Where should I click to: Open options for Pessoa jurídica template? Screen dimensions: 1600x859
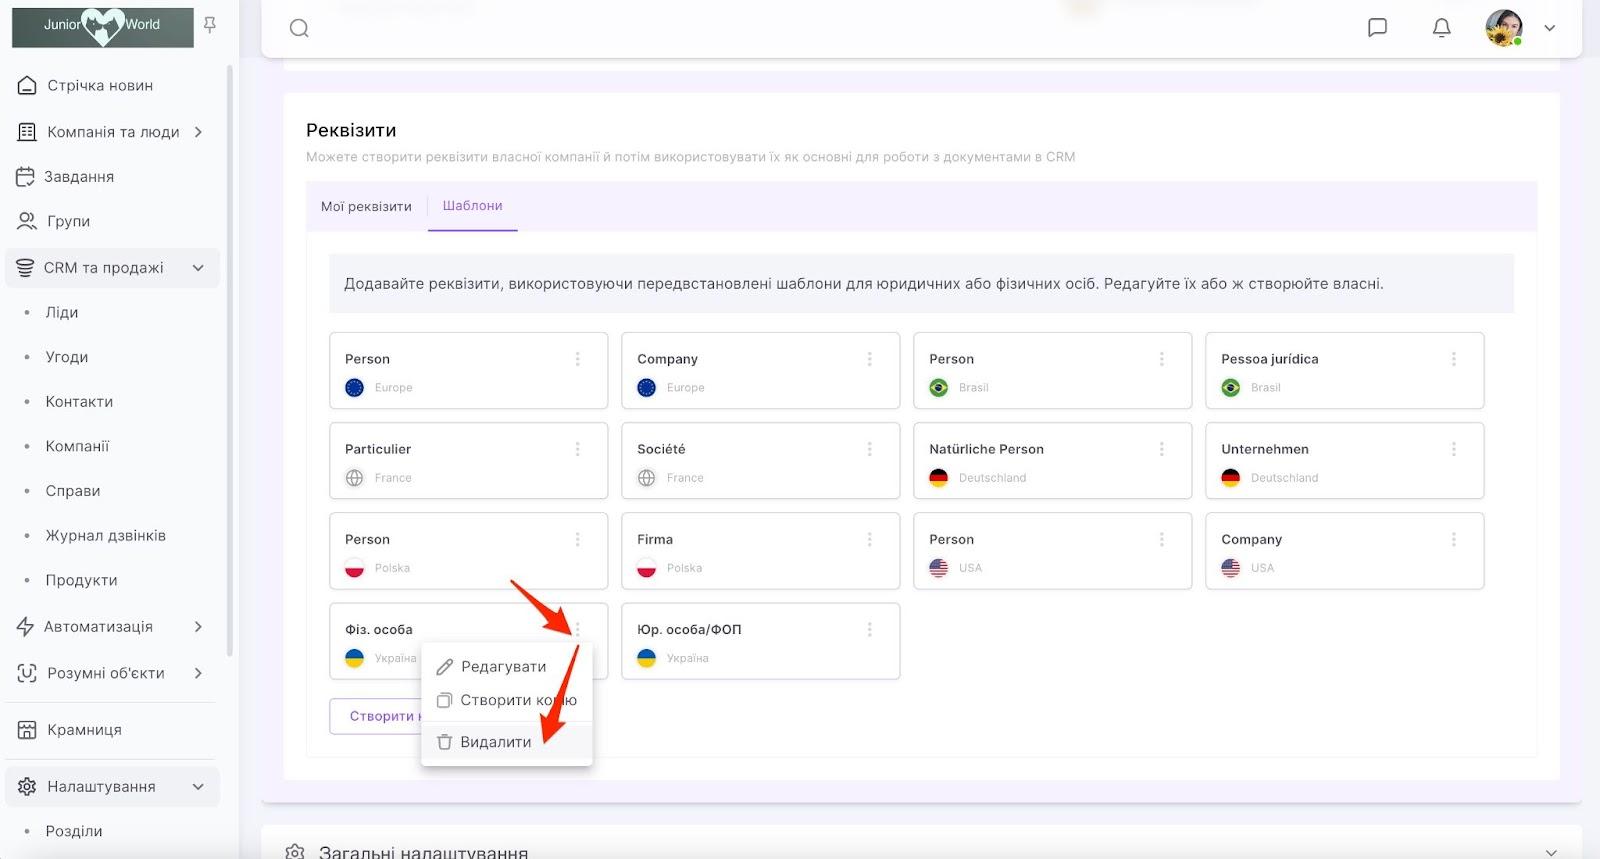(x=1453, y=359)
